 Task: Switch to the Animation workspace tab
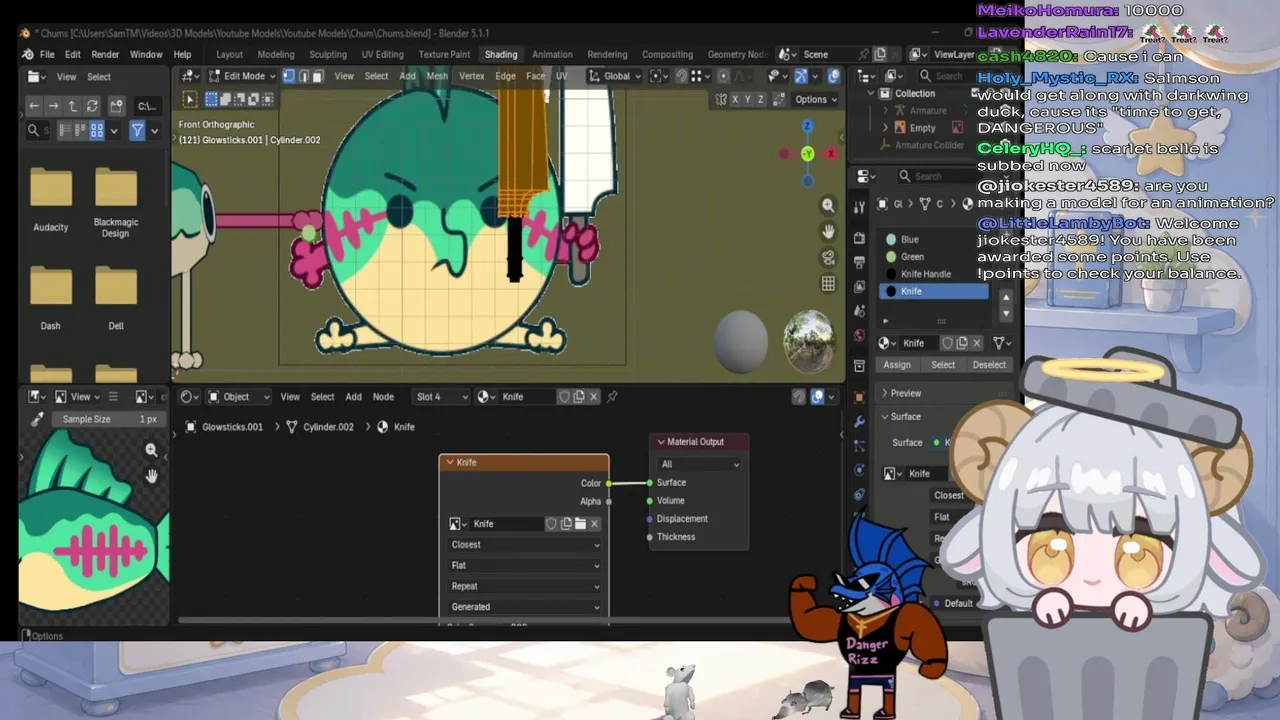pos(552,54)
